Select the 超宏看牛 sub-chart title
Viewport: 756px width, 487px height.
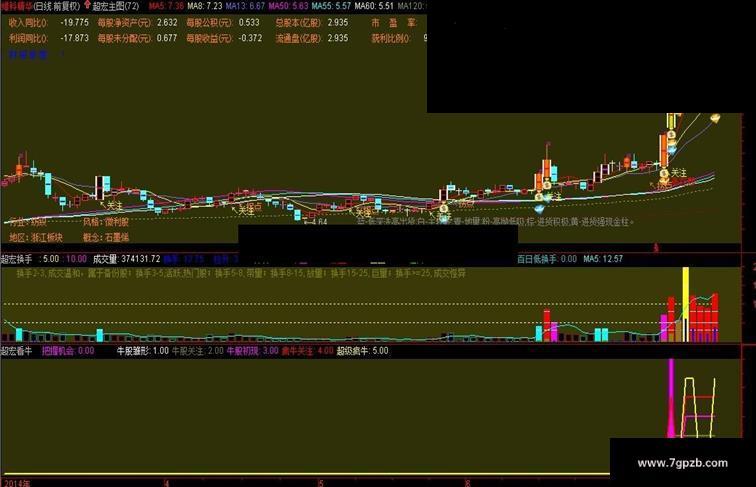(16, 351)
